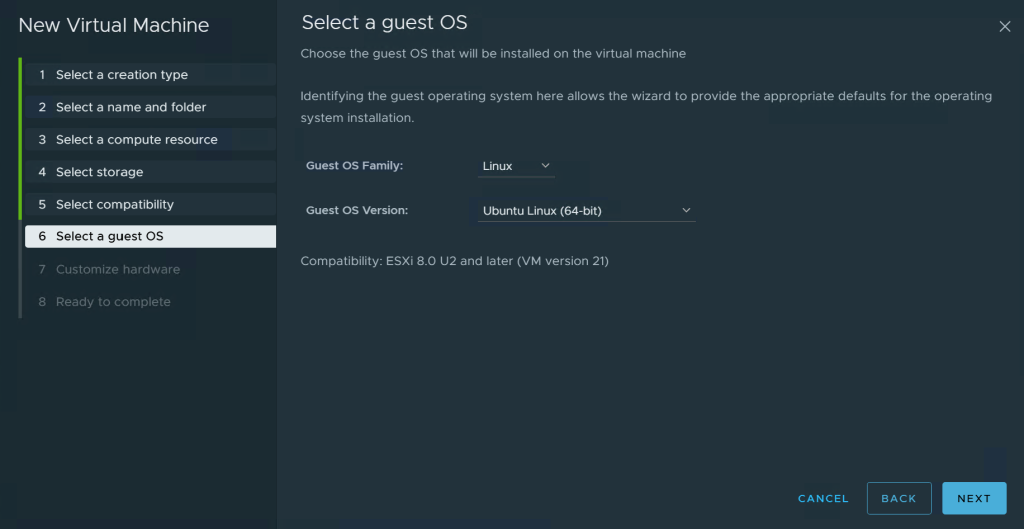1024x529 pixels.
Task: Click the Guest OS Family label
Action: pos(355,166)
